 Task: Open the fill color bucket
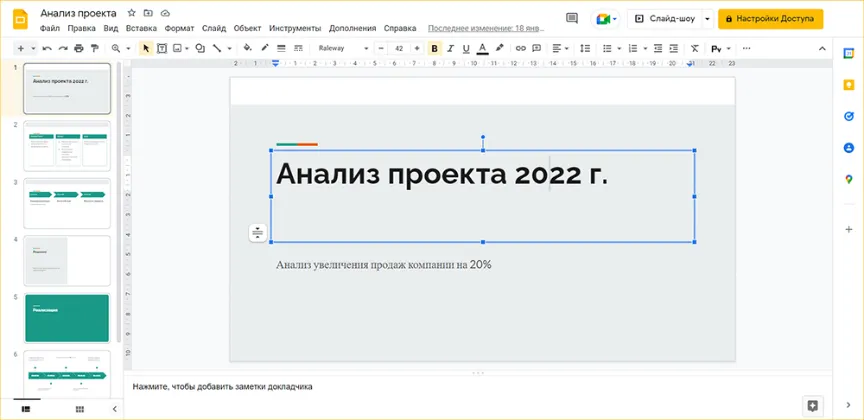248,49
